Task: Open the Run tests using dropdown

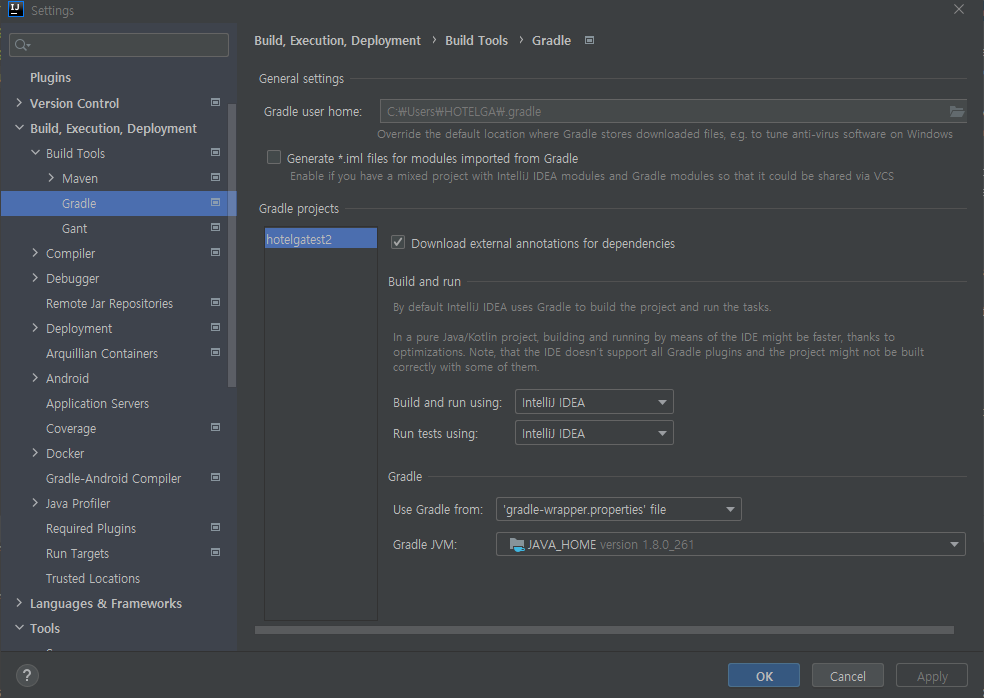Action: 594,433
